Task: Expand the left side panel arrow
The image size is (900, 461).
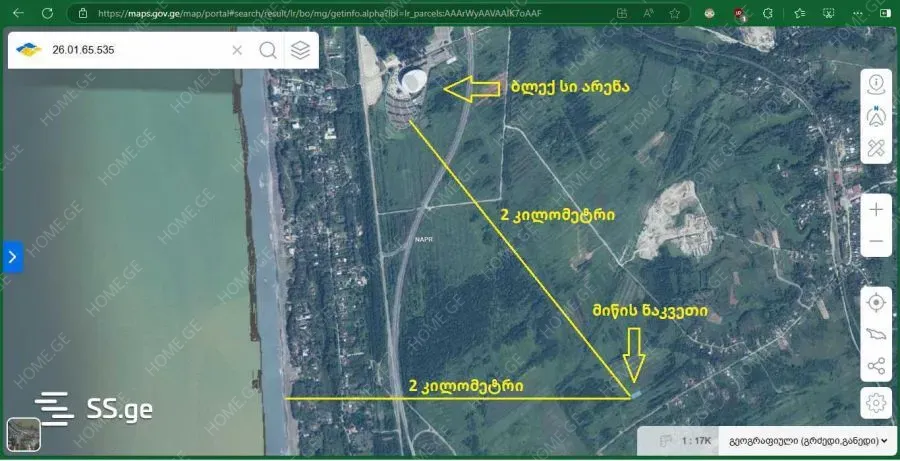Action: (x=11, y=257)
